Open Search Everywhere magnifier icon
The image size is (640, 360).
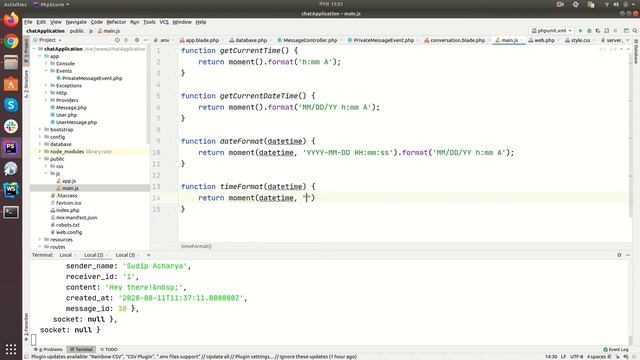(x=635, y=31)
